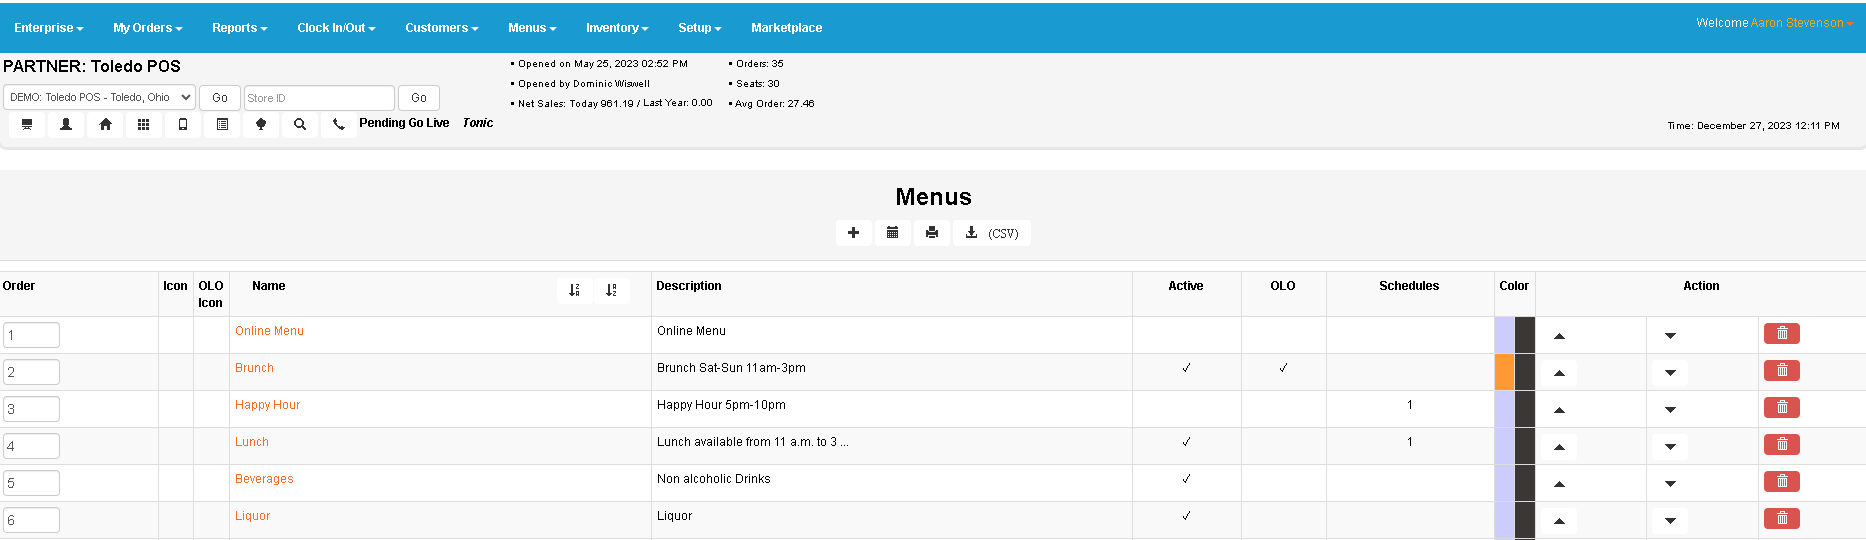
Task: Open the Clock In/Out menu
Action: point(336,28)
